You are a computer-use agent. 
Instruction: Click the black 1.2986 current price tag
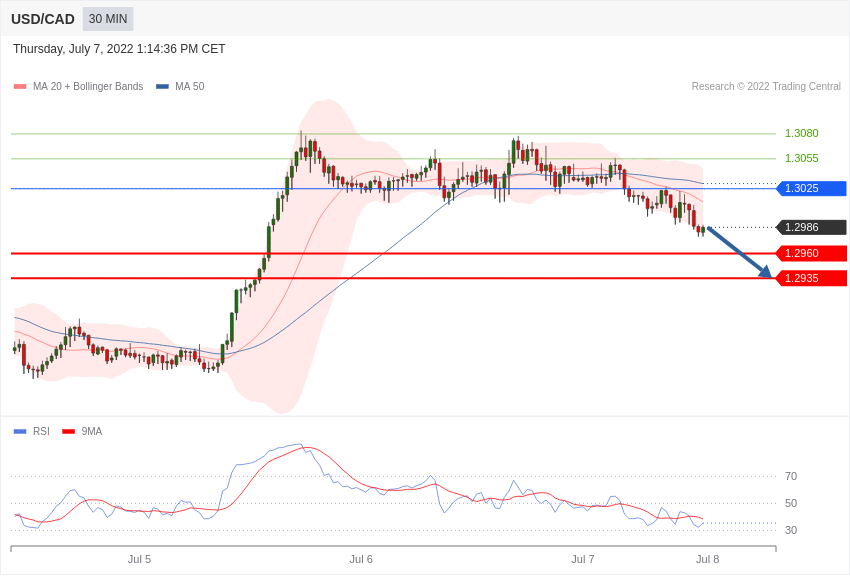point(811,227)
